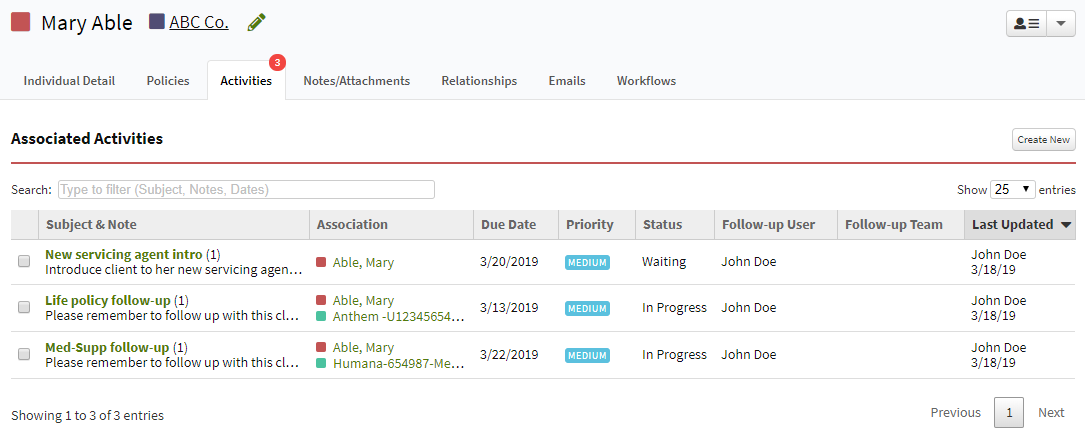Open the Humana-654987 policy link
Screen dimensions: 1085x430
click(x=397, y=363)
